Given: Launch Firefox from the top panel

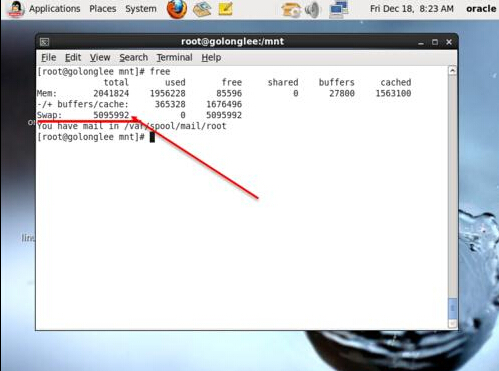Looking at the screenshot, I should (x=177, y=9).
